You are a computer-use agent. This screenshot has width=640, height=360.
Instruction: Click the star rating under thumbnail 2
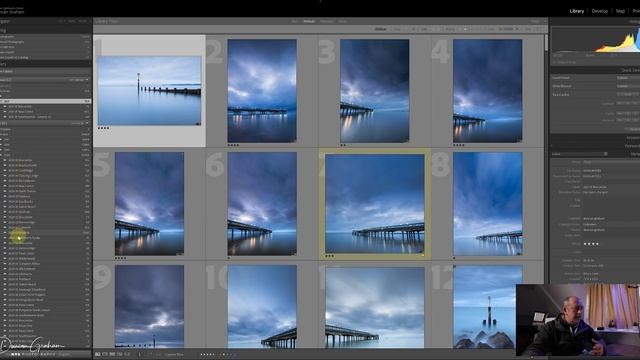pos(233,145)
